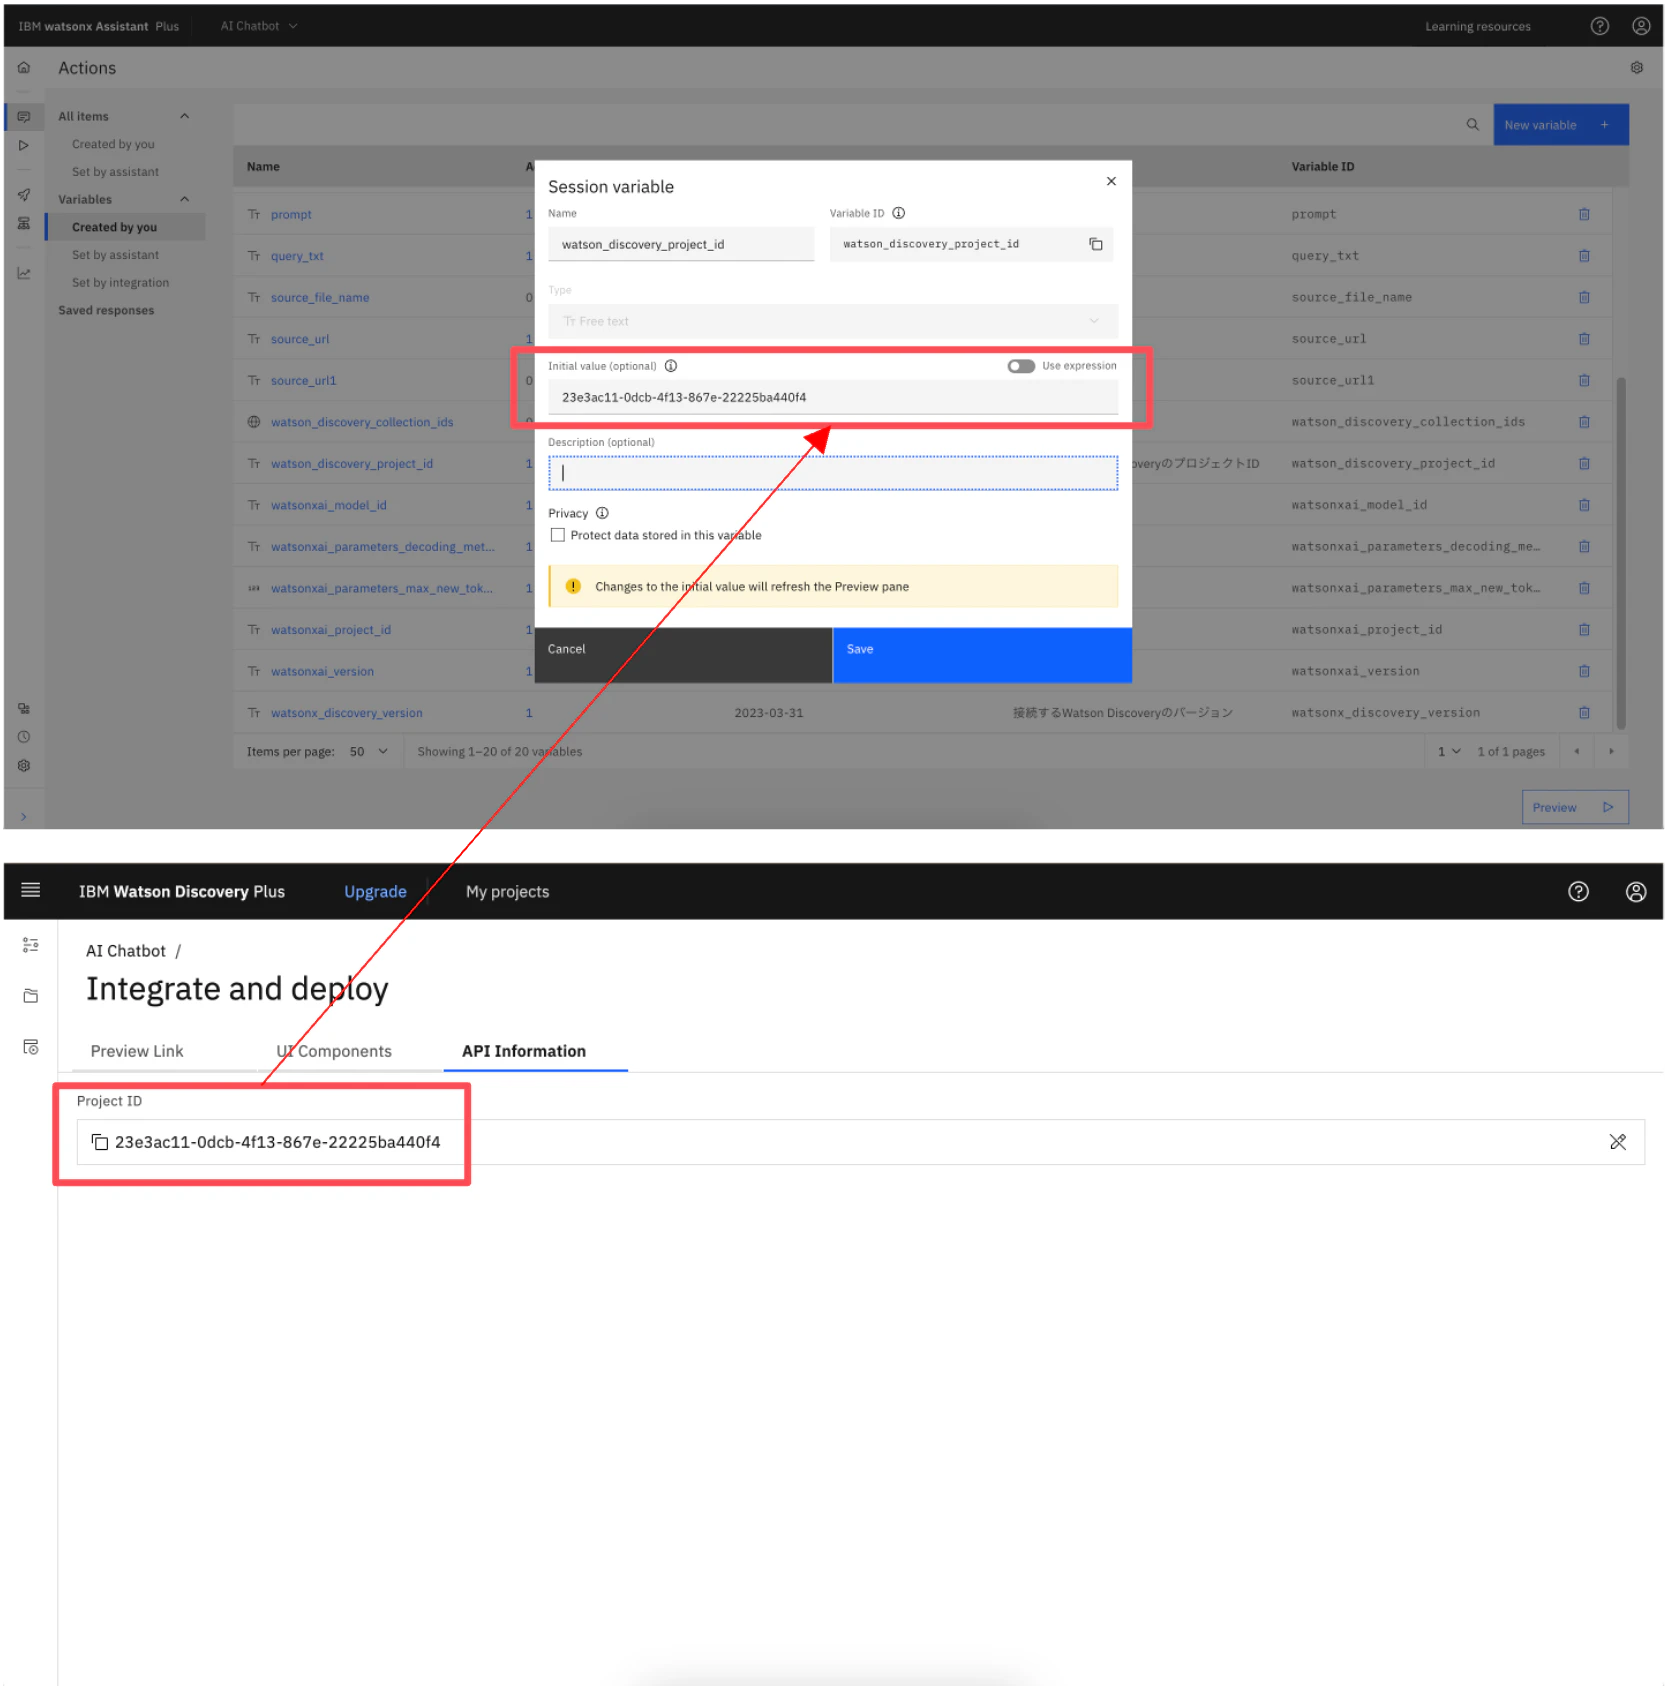
Task: Open Discovery sidebar integrate and deploy icon
Action: (31, 1046)
